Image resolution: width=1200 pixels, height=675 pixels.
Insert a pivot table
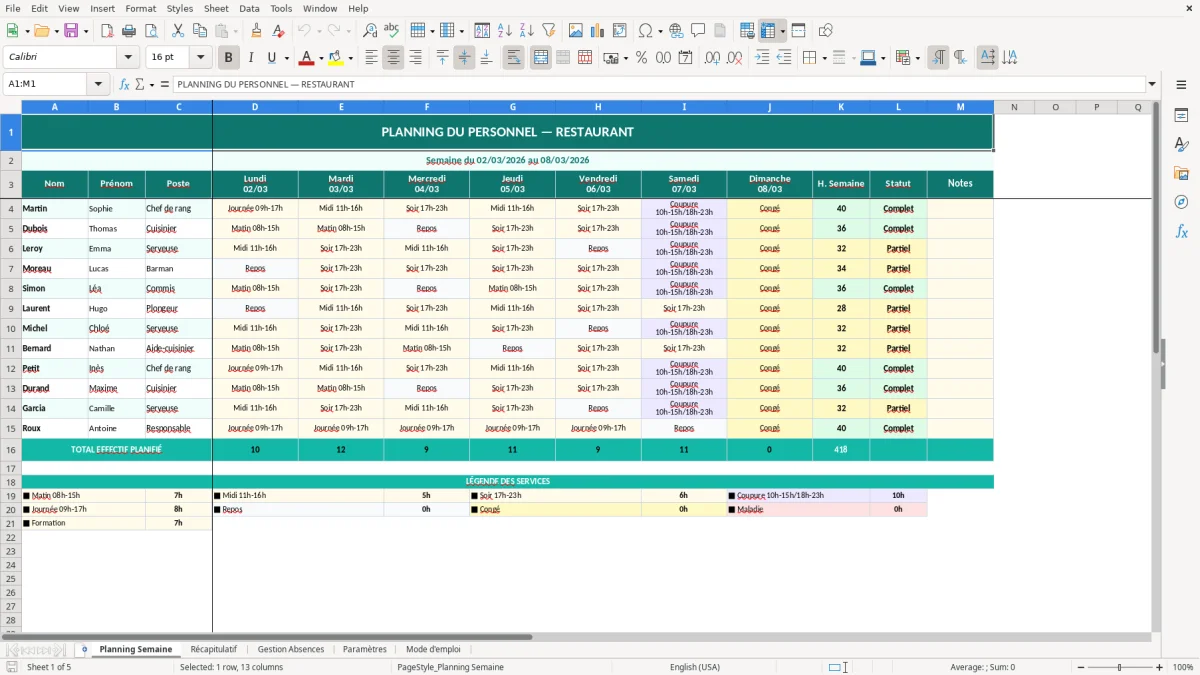[x=620, y=31]
